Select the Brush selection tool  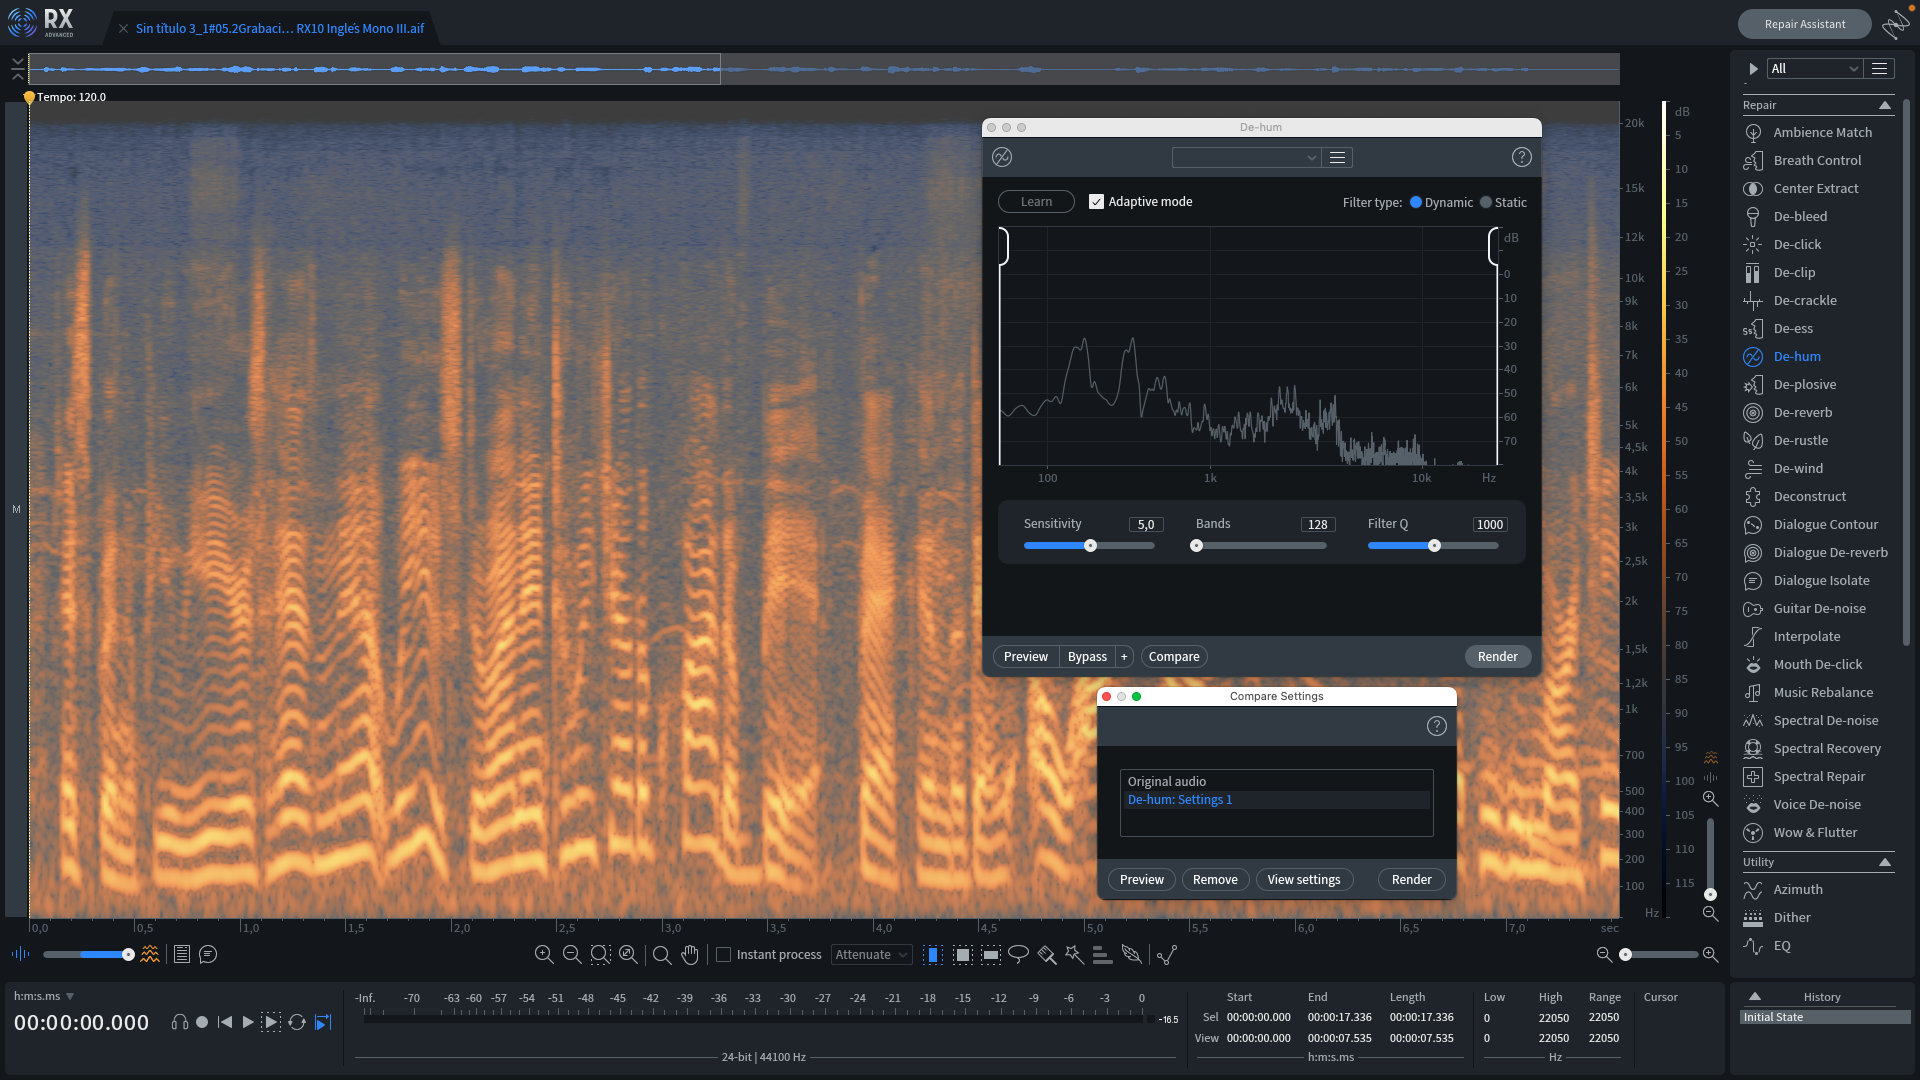[x=1046, y=955]
